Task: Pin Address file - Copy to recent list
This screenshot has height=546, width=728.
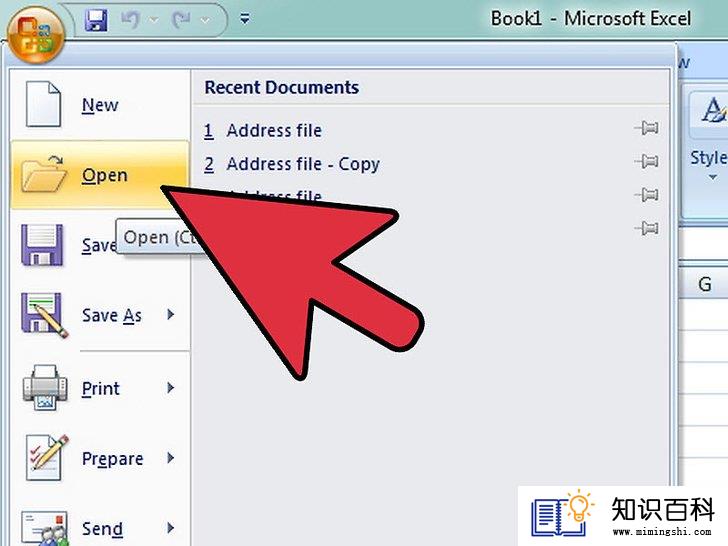Action: coord(647,161)
